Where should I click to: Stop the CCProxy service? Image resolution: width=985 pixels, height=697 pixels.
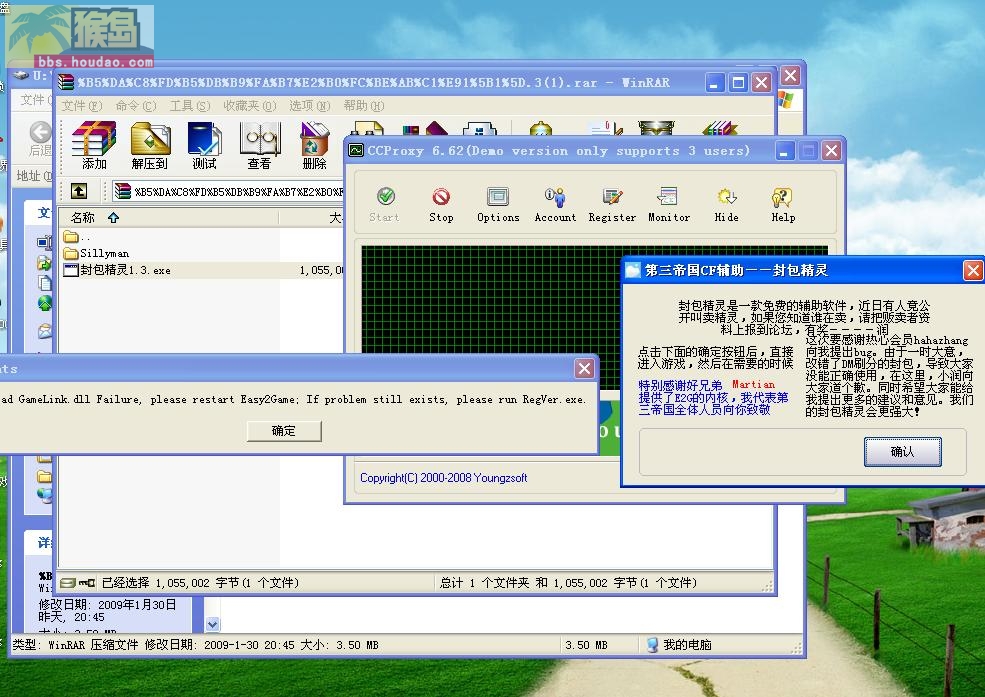point(441,205)
